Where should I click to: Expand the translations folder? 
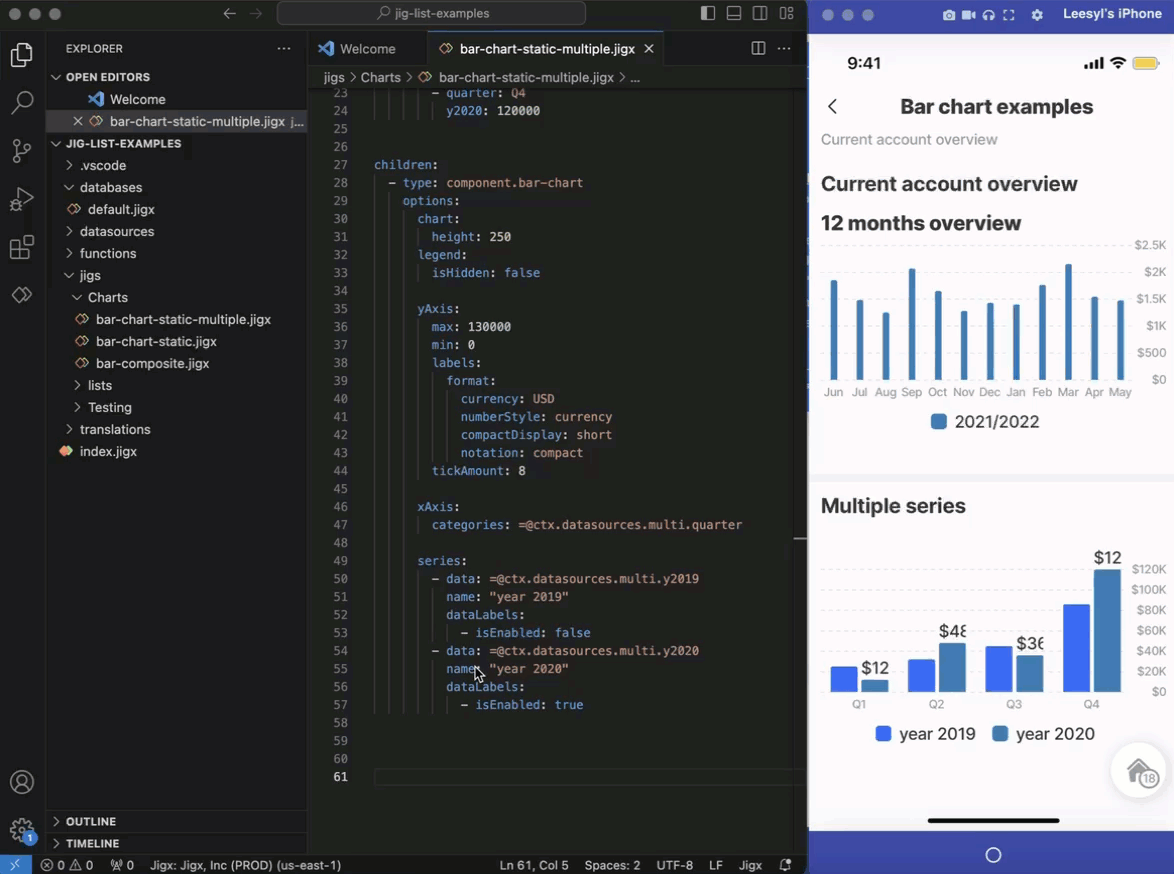point(115,429)
